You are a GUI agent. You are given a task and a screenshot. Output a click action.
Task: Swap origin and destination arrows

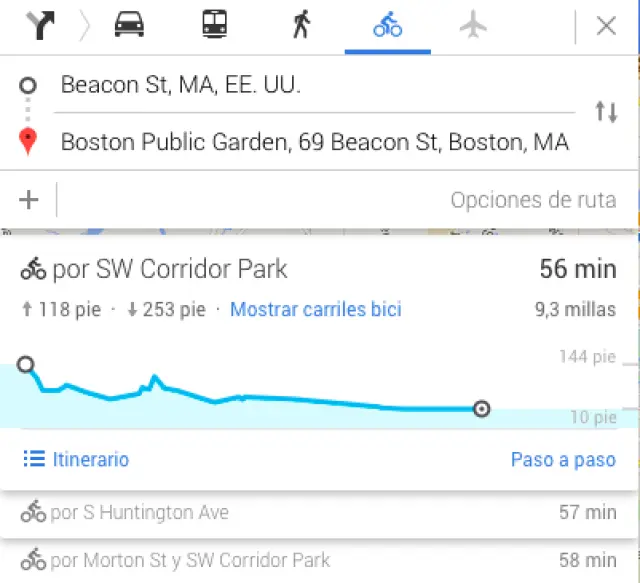point(606,112)
